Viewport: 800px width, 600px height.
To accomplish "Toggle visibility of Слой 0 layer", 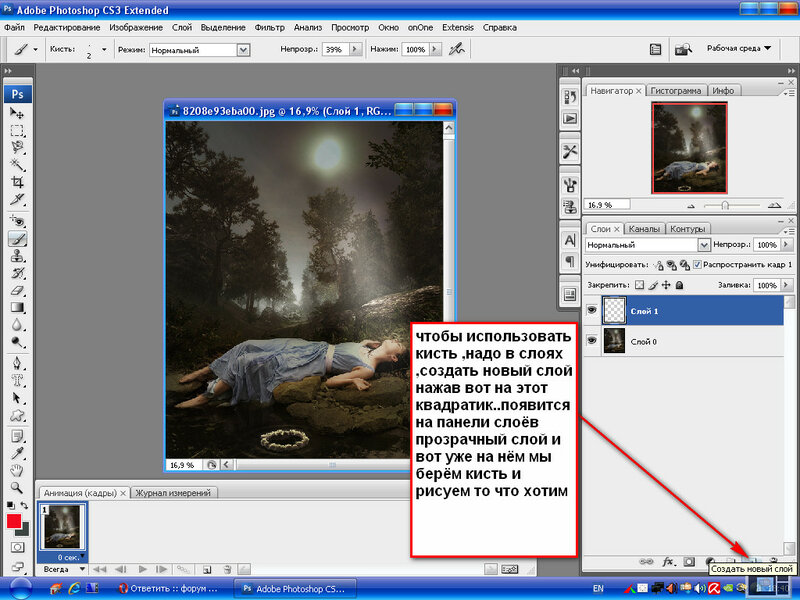I will 593,340.
